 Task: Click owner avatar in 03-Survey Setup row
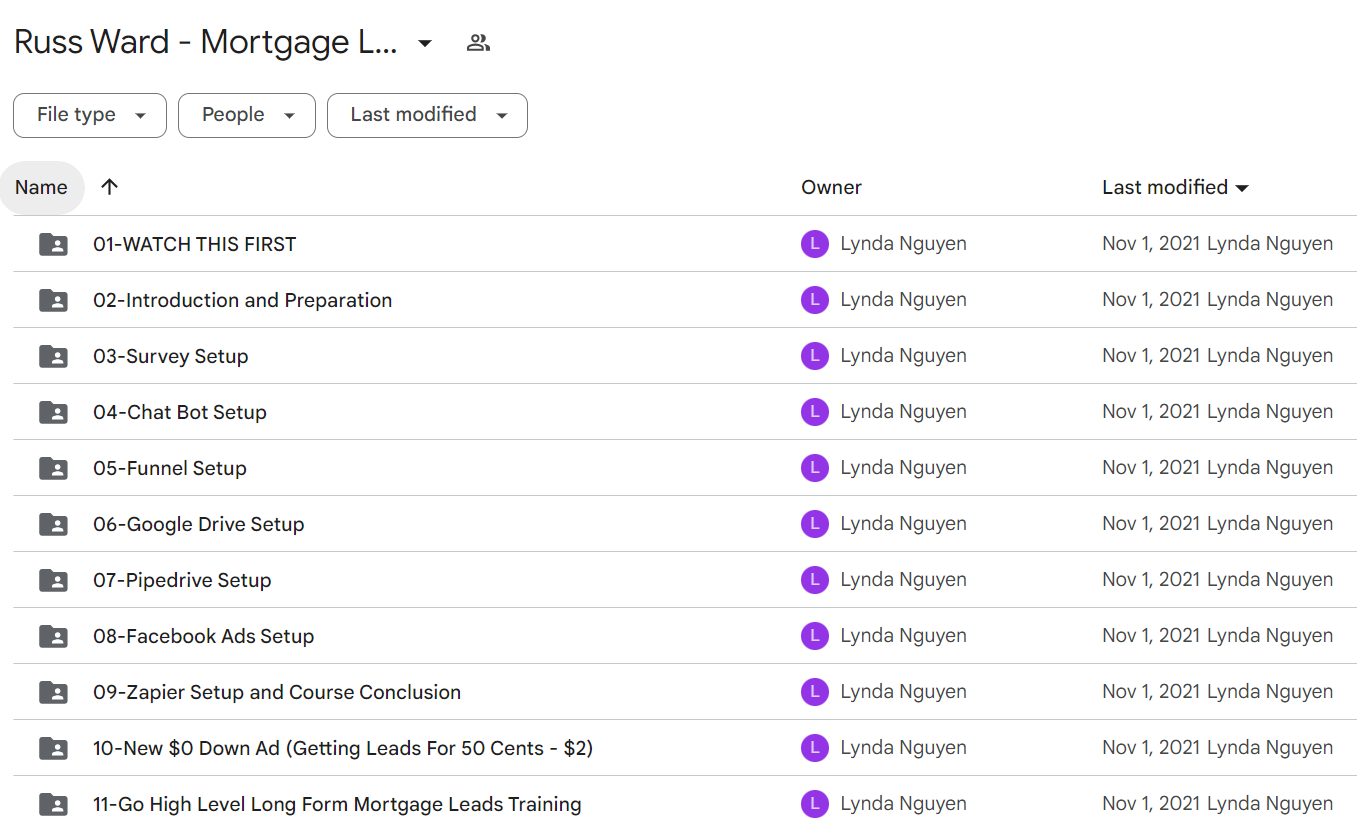(x=815, y=356)
